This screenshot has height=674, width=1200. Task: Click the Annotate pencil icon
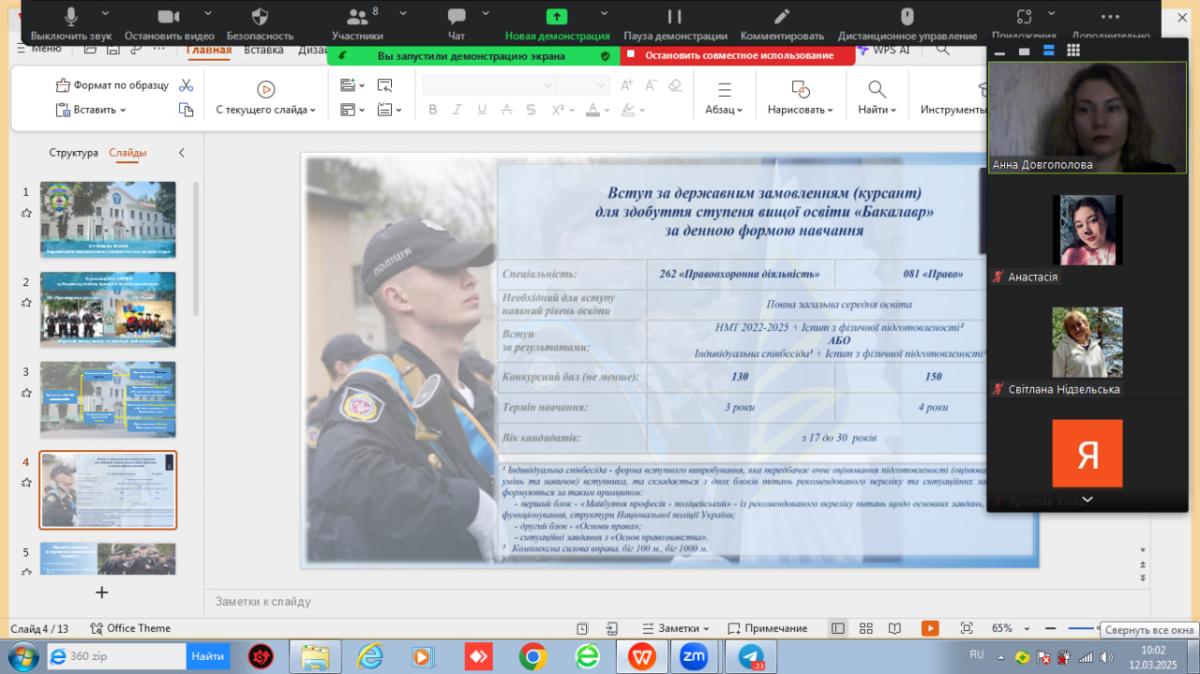pyautogui.click(x=781, y=17)
